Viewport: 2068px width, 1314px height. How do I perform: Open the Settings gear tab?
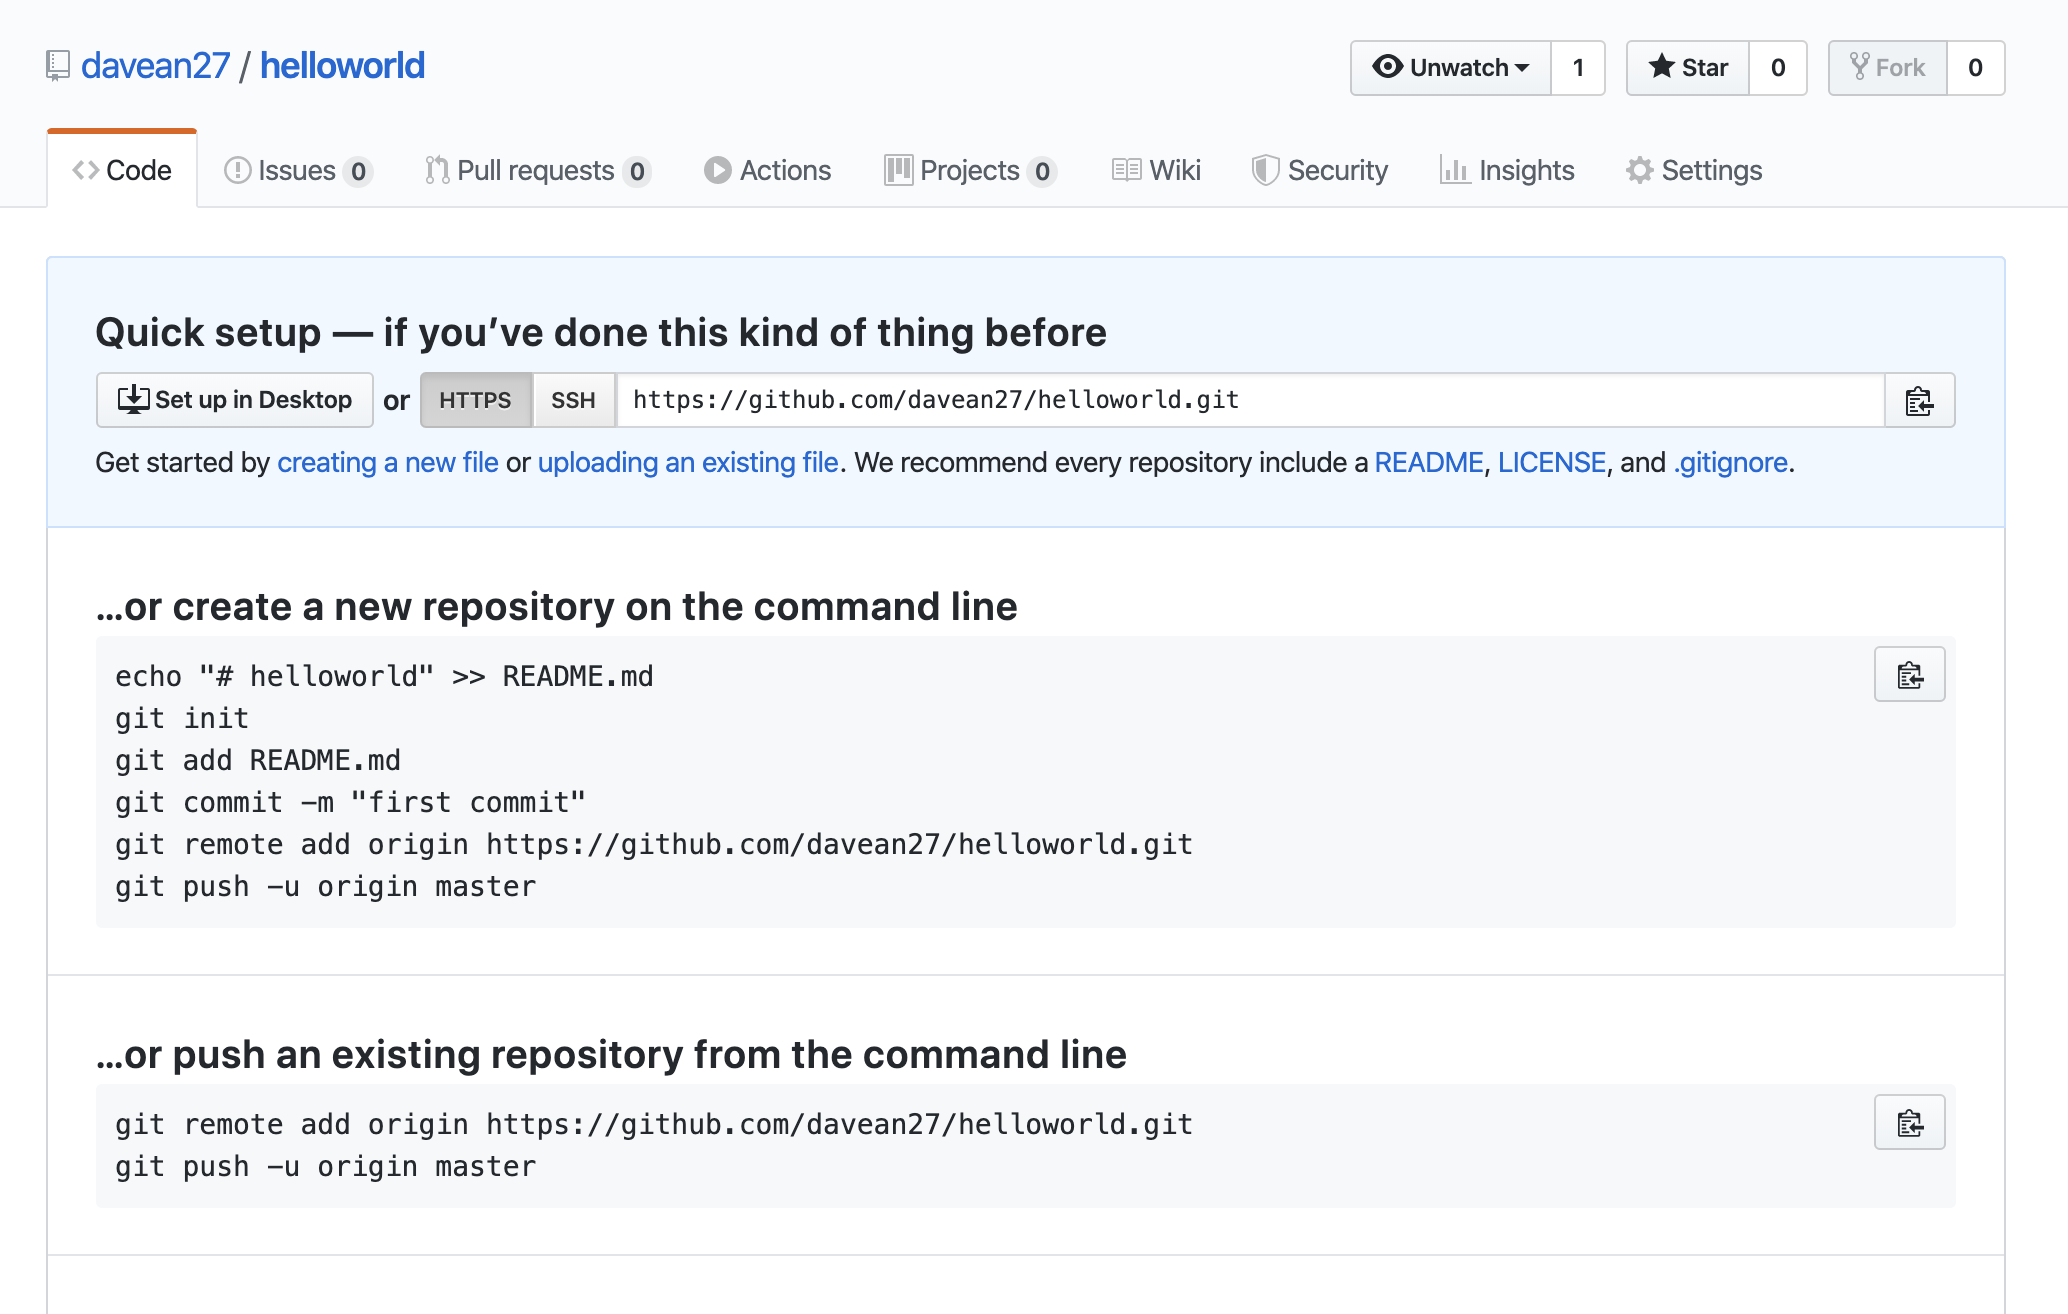(1694, 171)
